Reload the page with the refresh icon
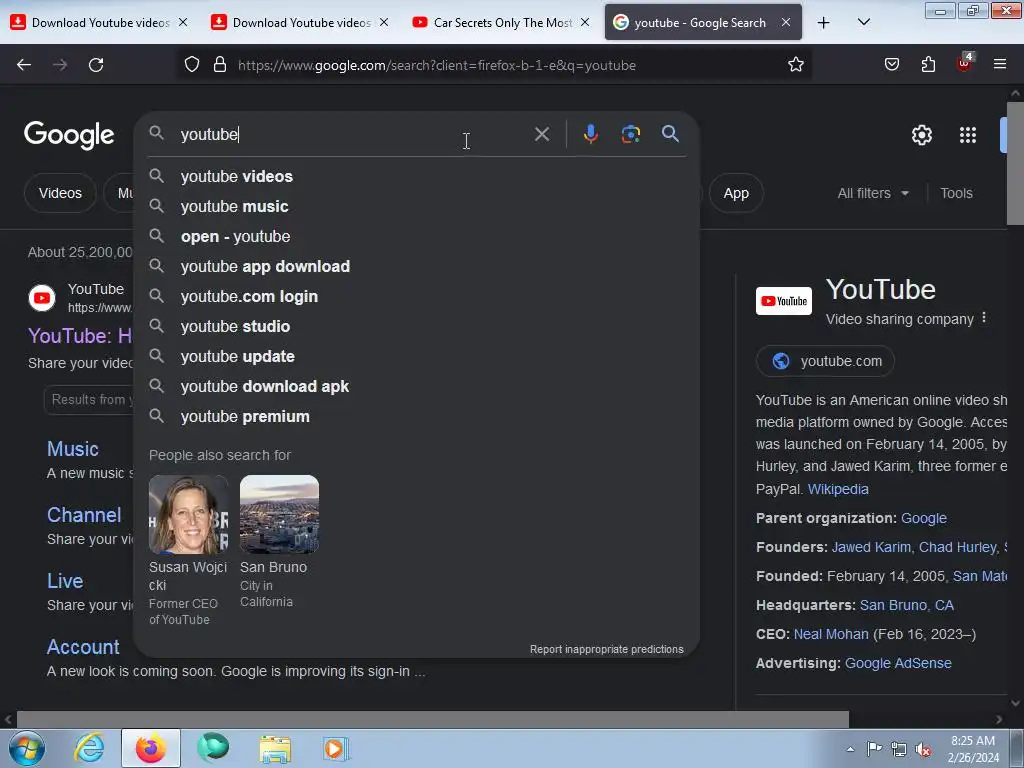Image resolution: width=1024 pixels, height=768 pixels. 96,65
